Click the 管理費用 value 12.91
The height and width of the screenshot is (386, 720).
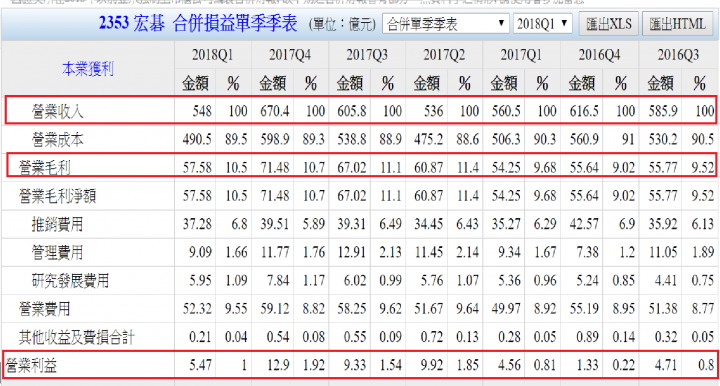(x=352, y=252)
